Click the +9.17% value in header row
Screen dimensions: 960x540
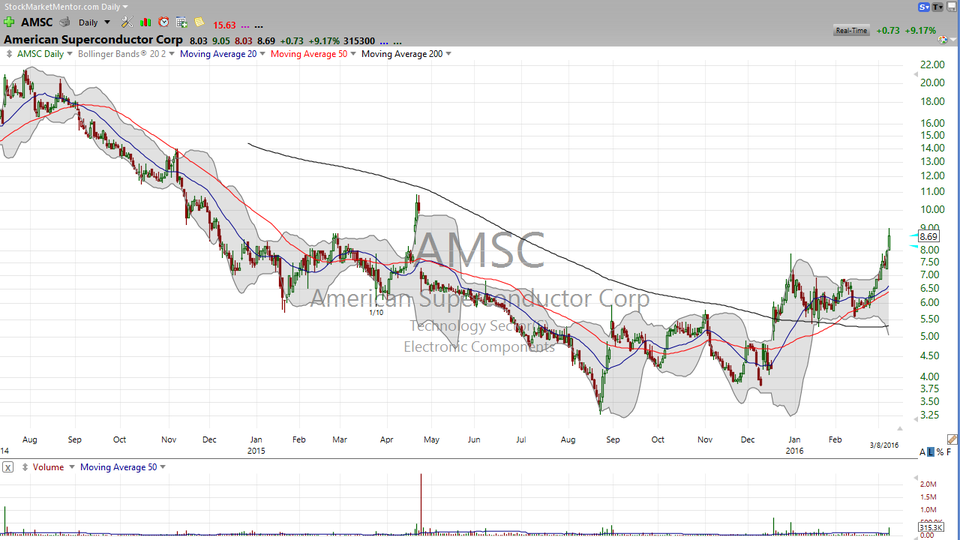(324, 41)
